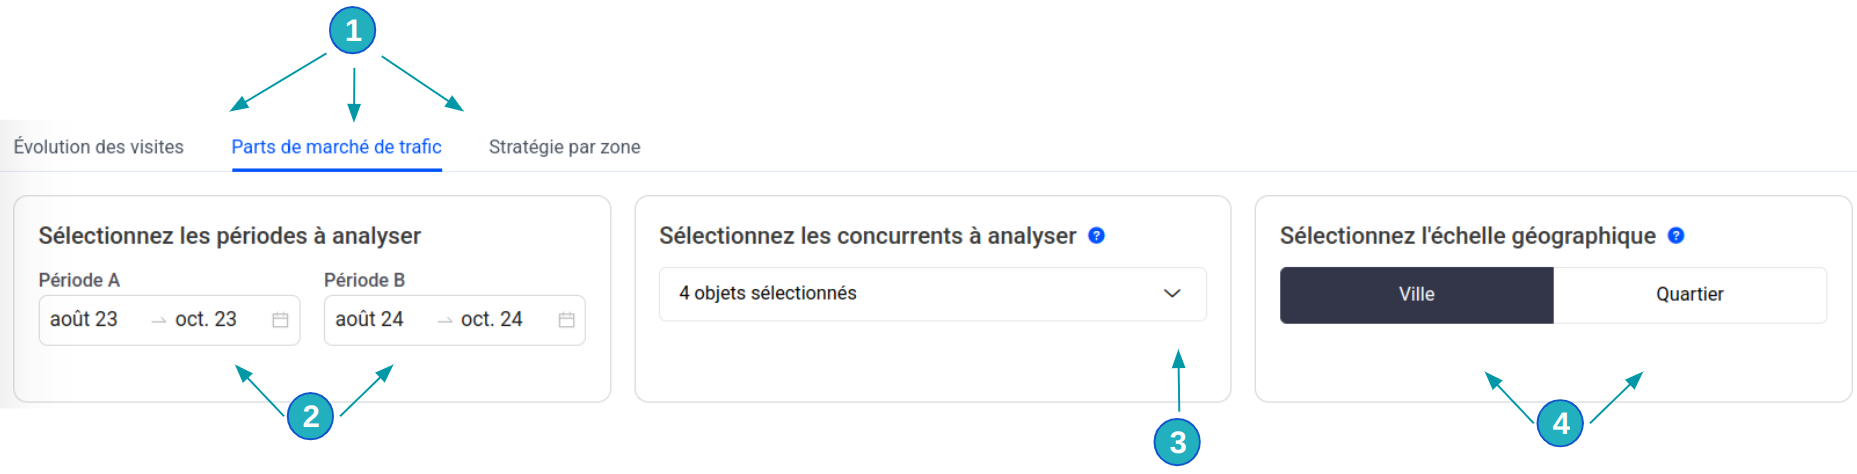Viewport: 1857px width, 474px height.
Task: Open the Période A calendar icon
Action: point(280,320)
